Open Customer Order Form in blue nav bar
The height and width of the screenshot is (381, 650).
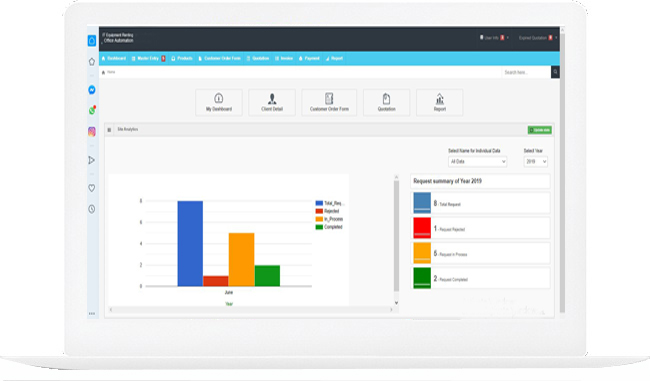pyautogui.click(x=219, y=58)
